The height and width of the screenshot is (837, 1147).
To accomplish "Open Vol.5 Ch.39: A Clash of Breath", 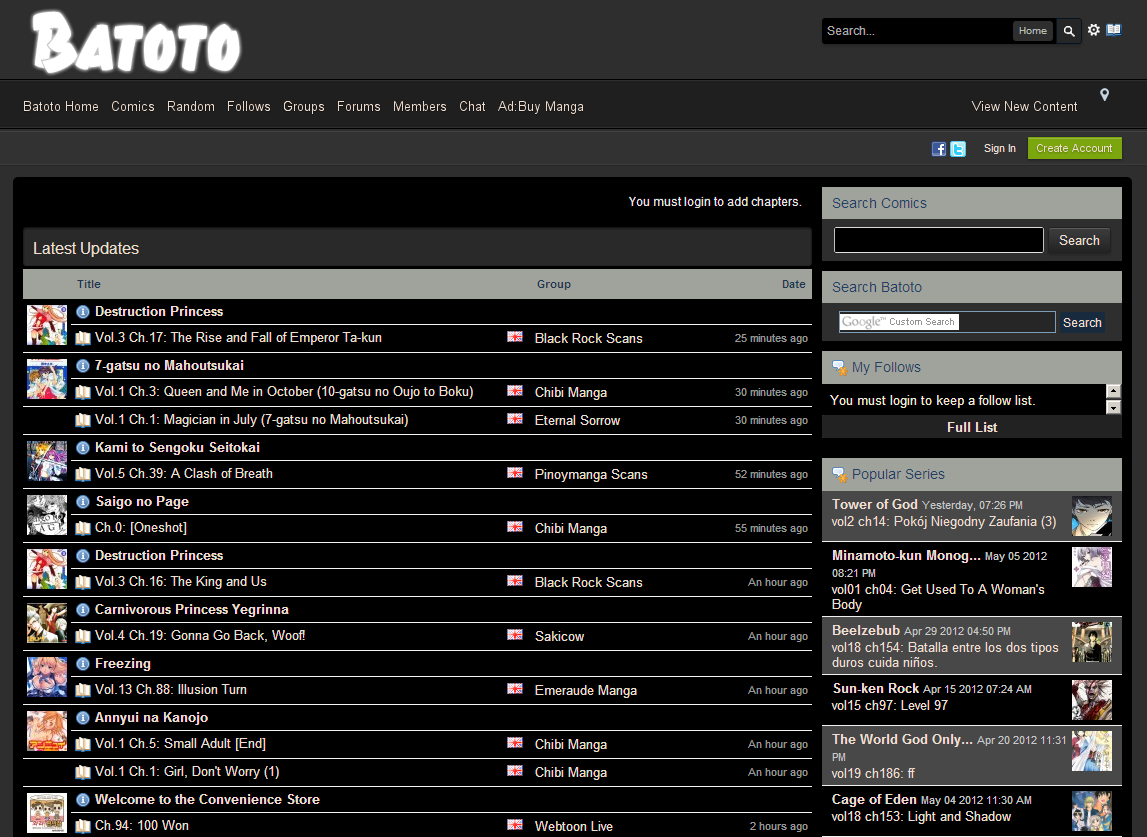I will (x=184, y=474).
